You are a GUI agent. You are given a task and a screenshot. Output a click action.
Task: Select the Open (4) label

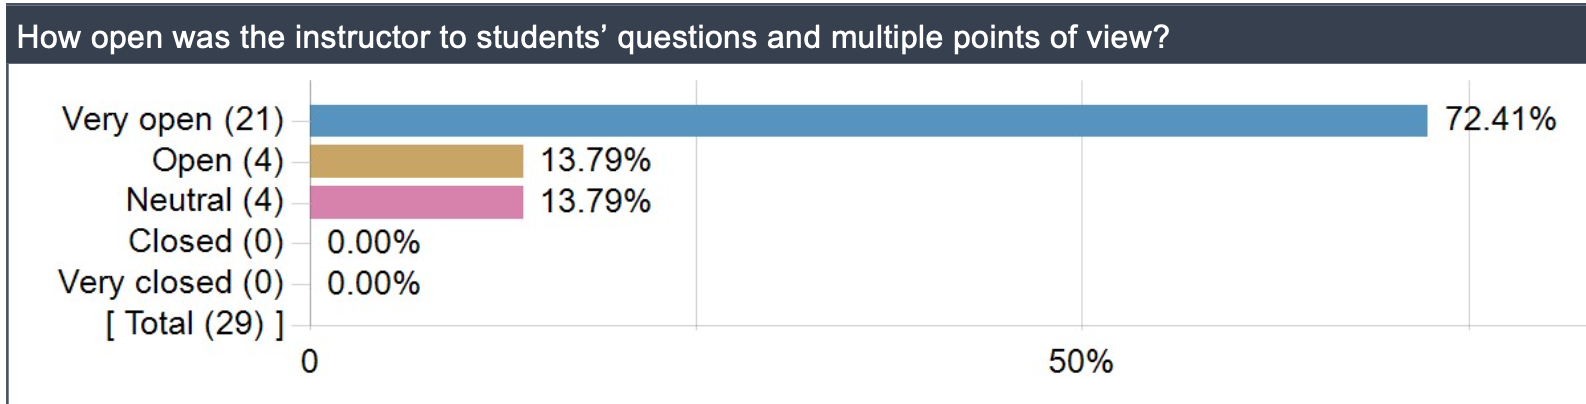pyautogui.click(x=218, y=161)
